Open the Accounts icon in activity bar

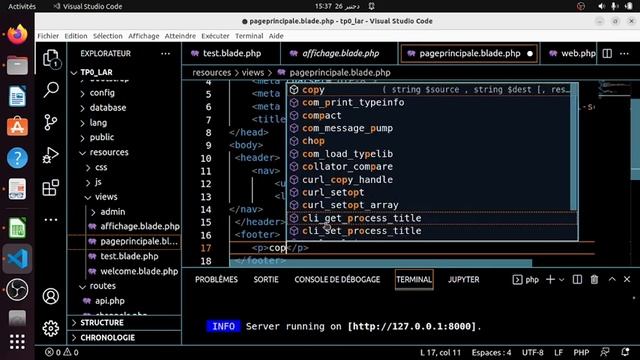tap(51, 296)
